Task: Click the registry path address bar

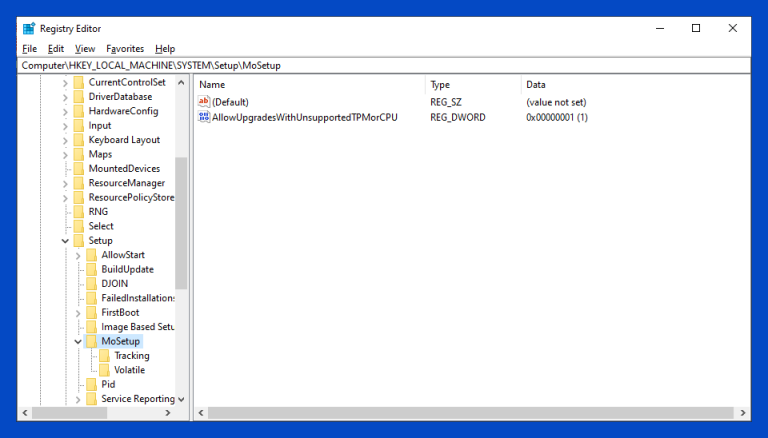Action: [384, 65]
